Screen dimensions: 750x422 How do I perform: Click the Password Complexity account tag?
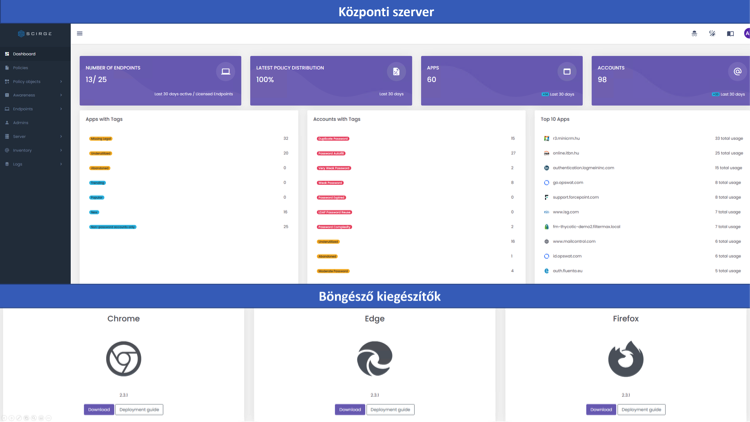(334, 227)
